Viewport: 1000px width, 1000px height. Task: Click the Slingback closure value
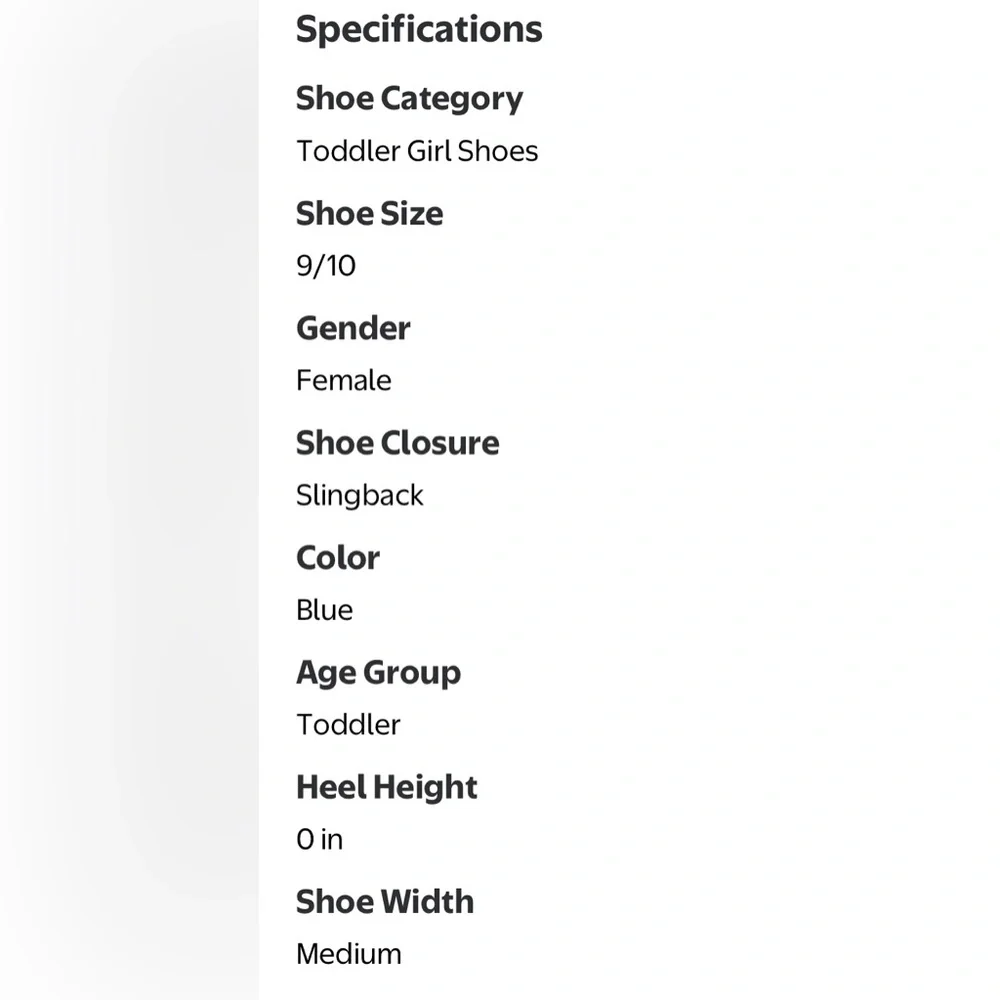click(360, 496)
